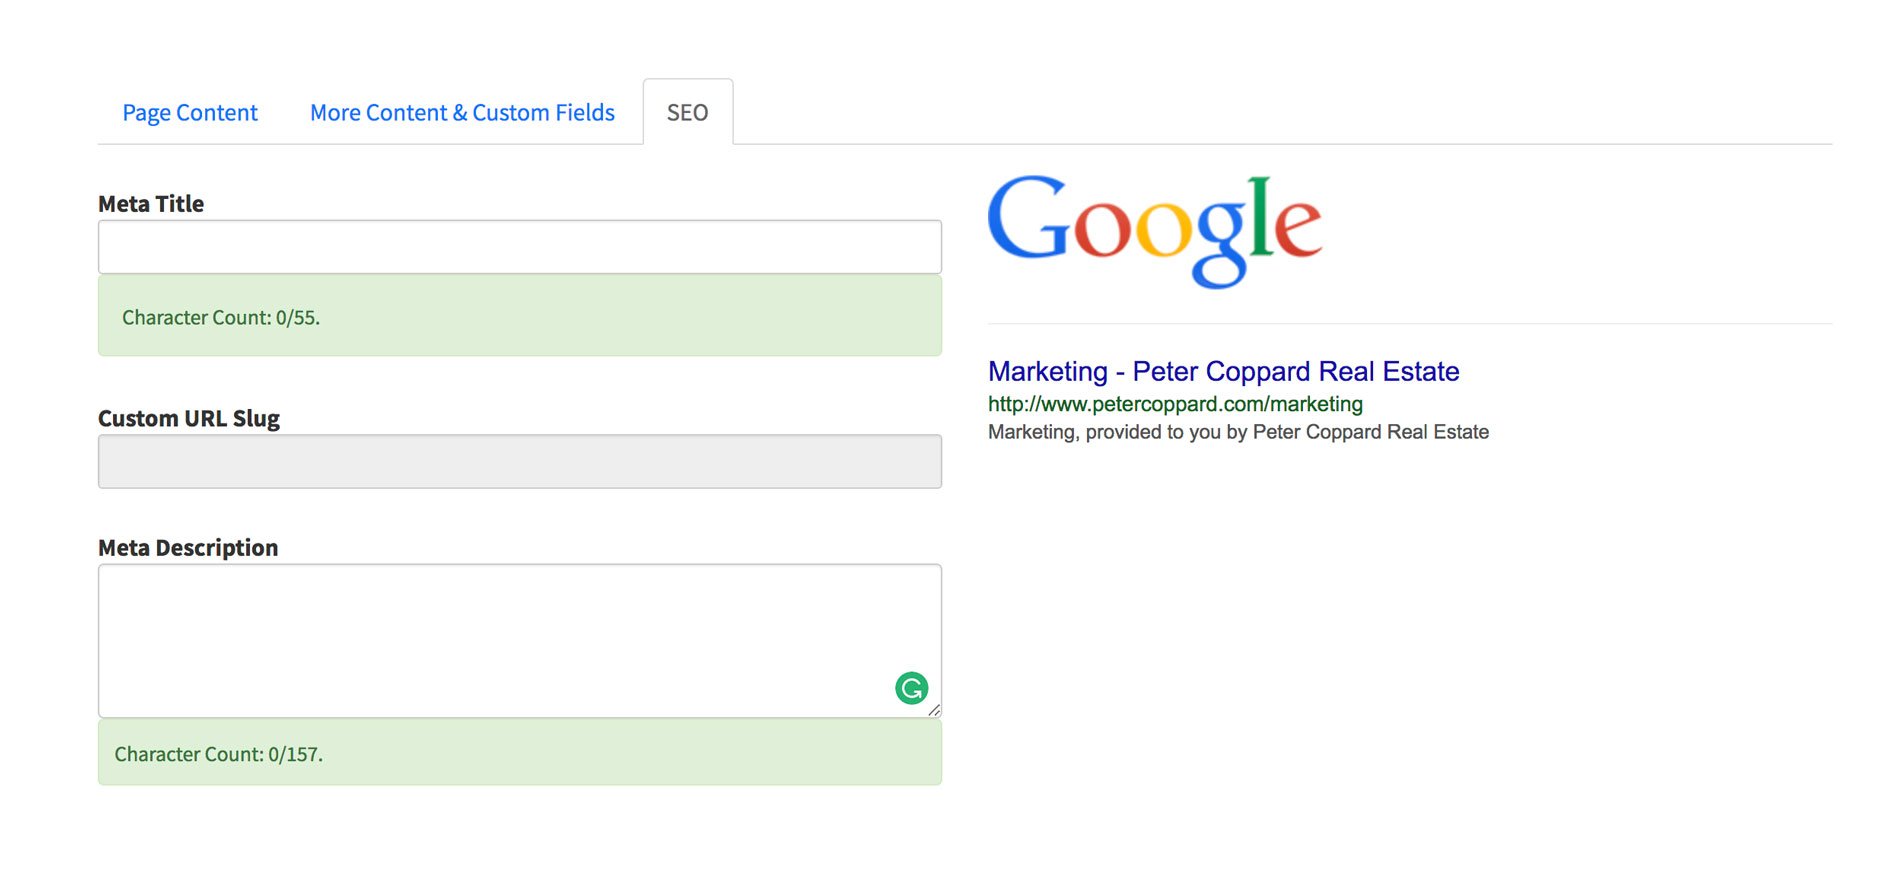The width and height of the screenshot is (1900, 875).
Task: Click the Meta Title label
Action: tap(151, 204)
